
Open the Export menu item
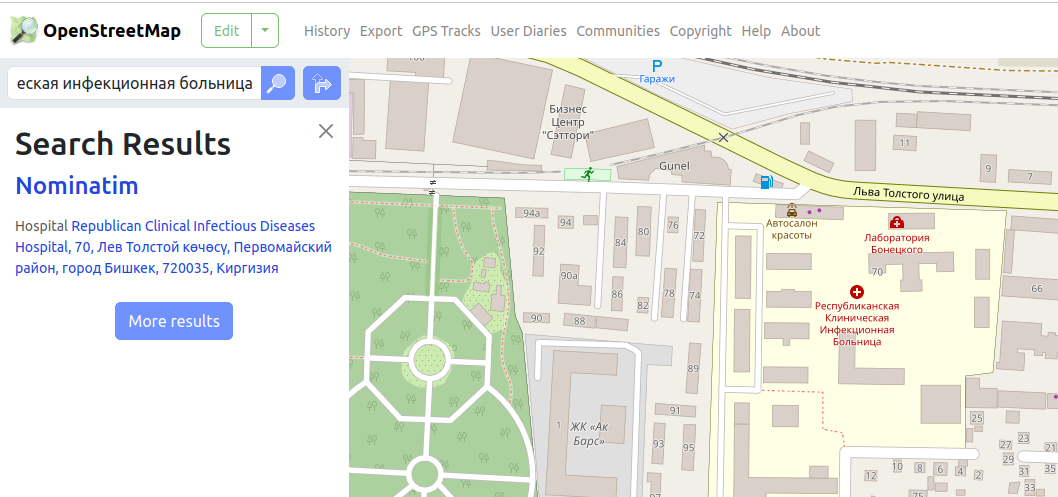point(381,31)
